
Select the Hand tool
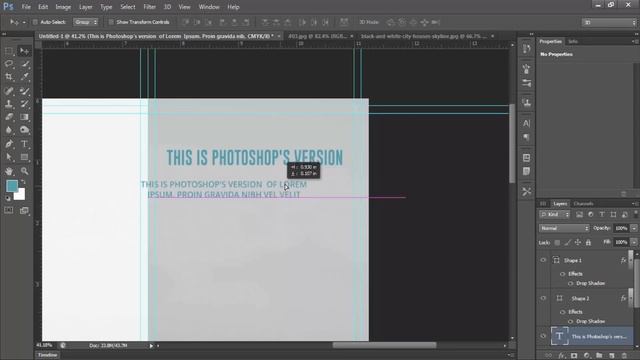tap(9, 171)
